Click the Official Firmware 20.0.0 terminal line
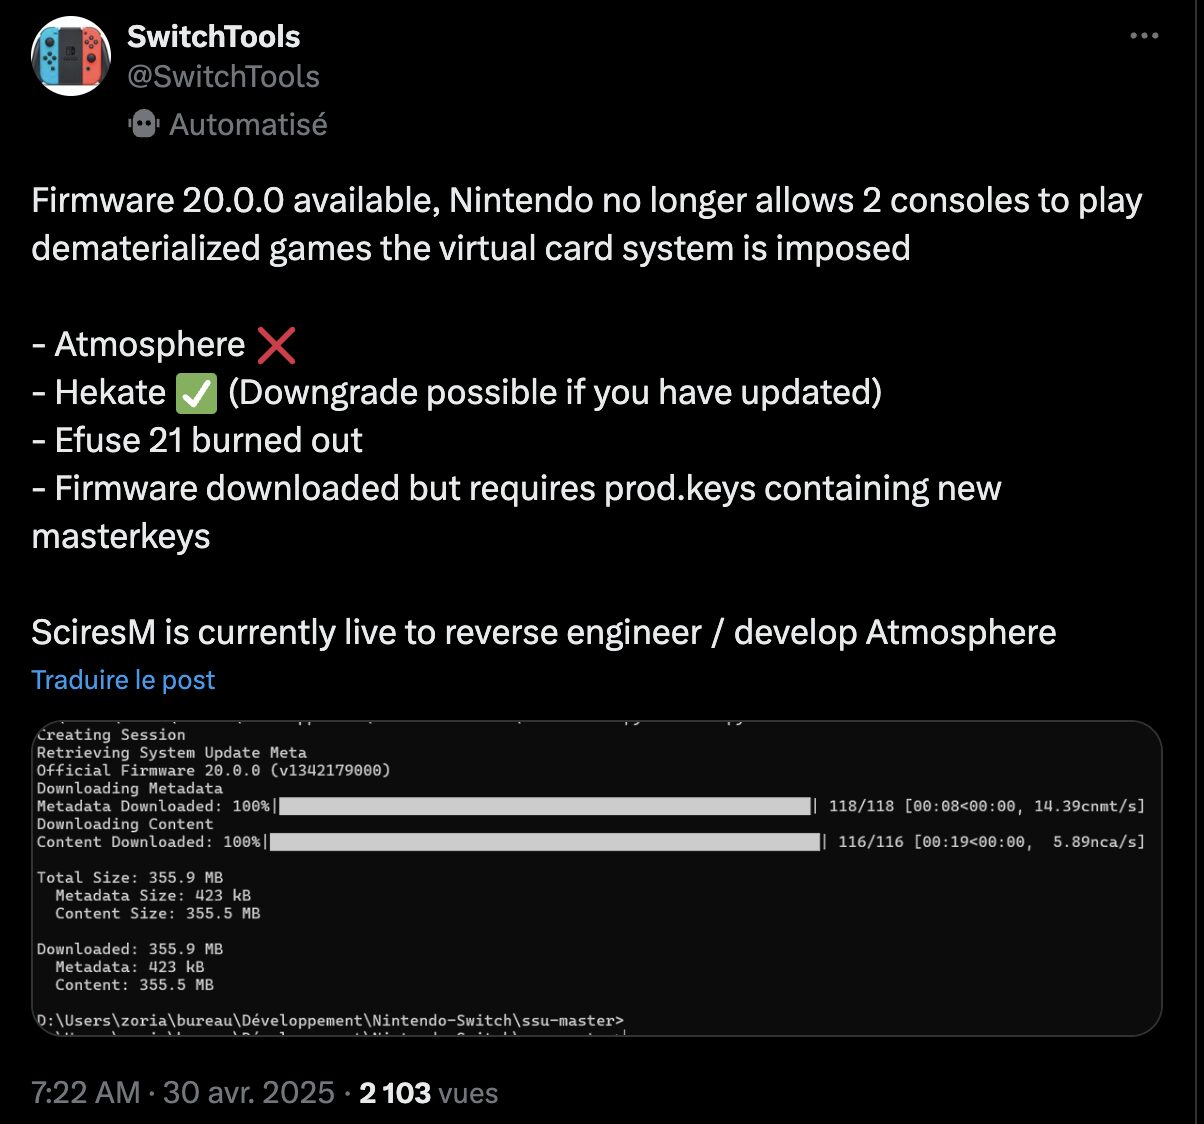This screenshot has width=1204, height=1124. 213,770
